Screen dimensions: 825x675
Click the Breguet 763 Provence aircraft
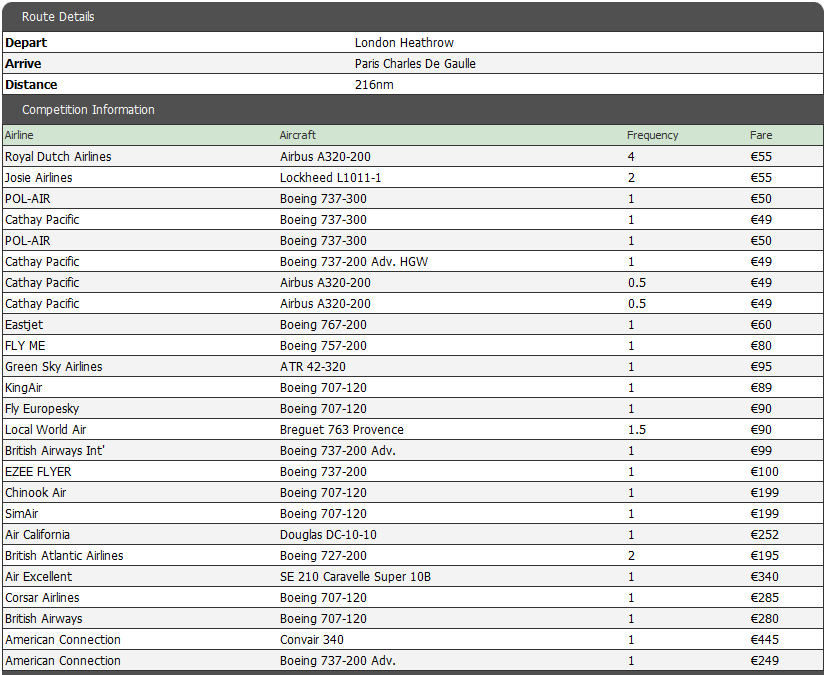[341, 430]
